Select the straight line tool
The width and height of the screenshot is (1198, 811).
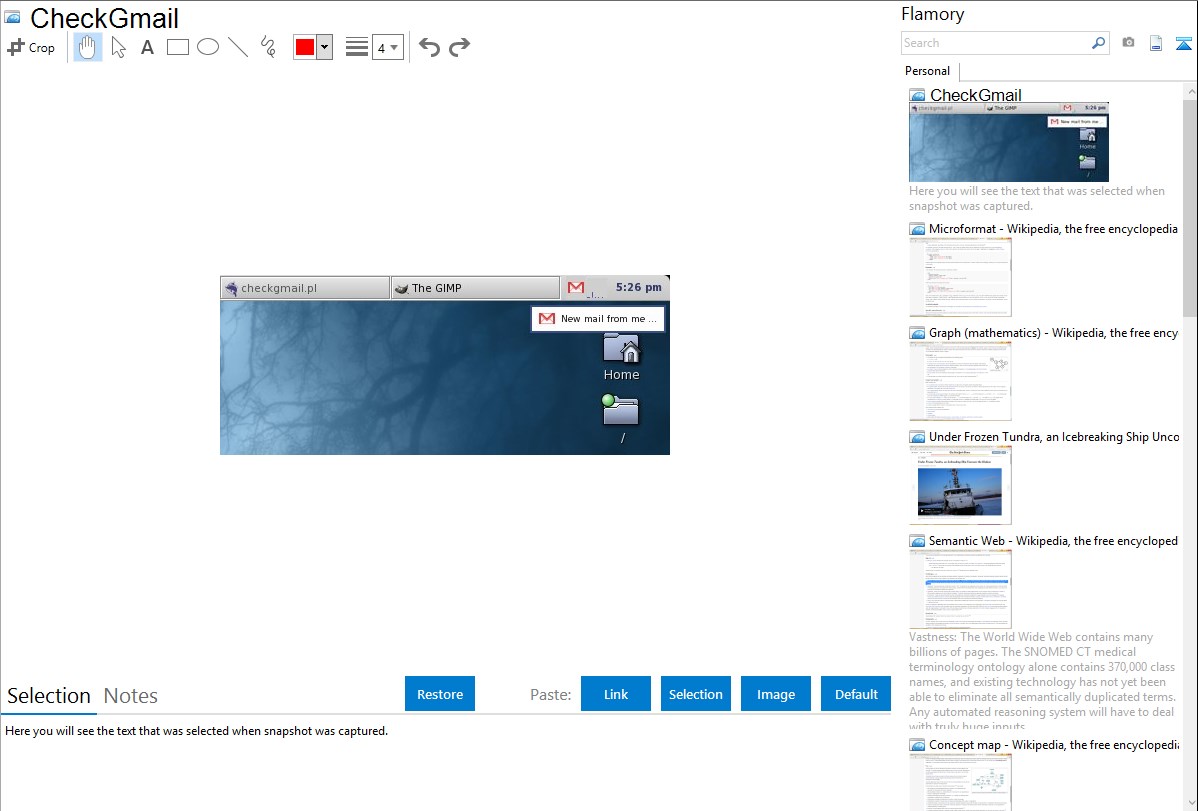pyautogui.click(x=238, y=47)
